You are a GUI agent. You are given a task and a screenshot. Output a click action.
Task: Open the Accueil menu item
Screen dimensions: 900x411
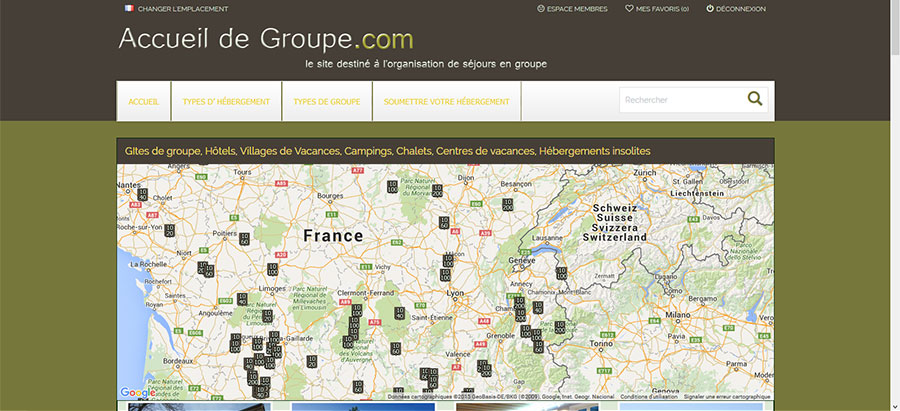[x=143, y=102]
